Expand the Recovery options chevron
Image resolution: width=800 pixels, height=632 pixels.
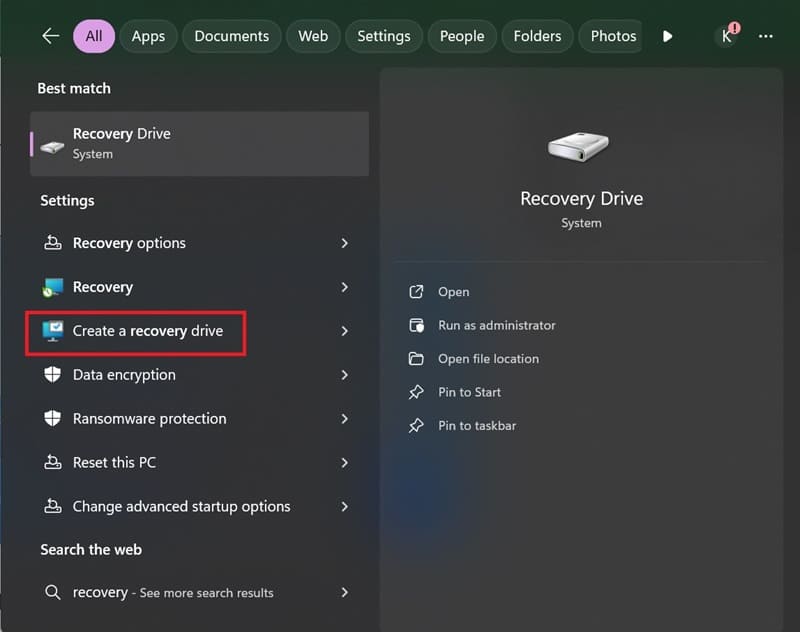click(345, 243)
